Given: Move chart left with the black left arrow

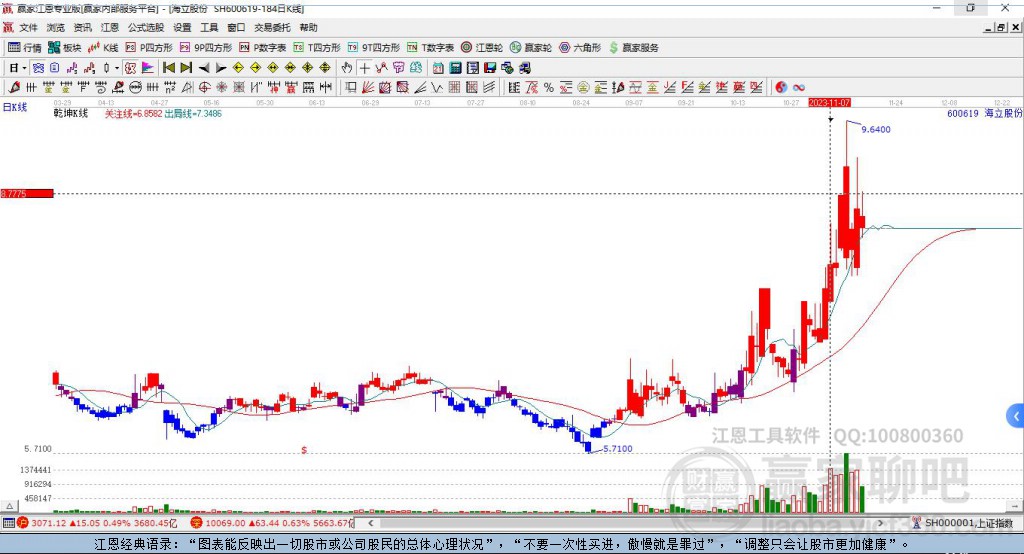Looking at the screenshot, I should [204, 68].
